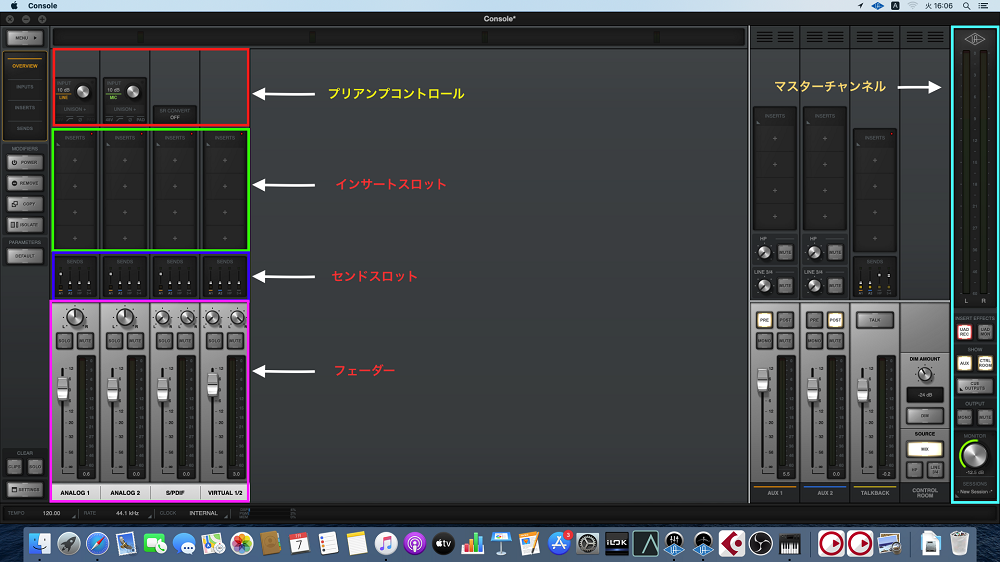1000x562 pixels.
Task: Add plugin in first insert slot of S/PDIF
Action: (175, 160)
